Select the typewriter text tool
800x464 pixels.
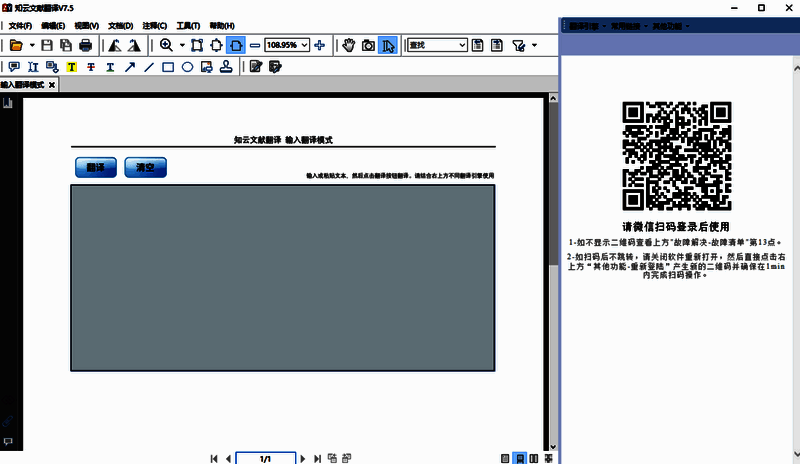coord(33,67)
